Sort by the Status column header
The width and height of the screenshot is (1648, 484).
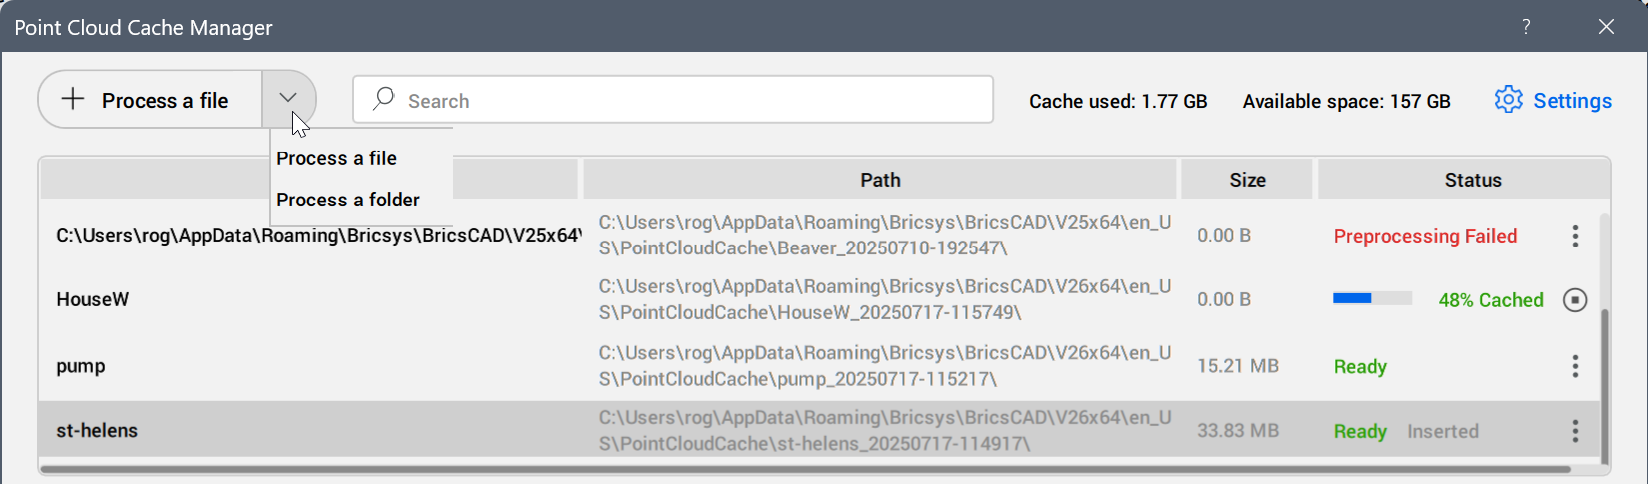(1472, 180)
